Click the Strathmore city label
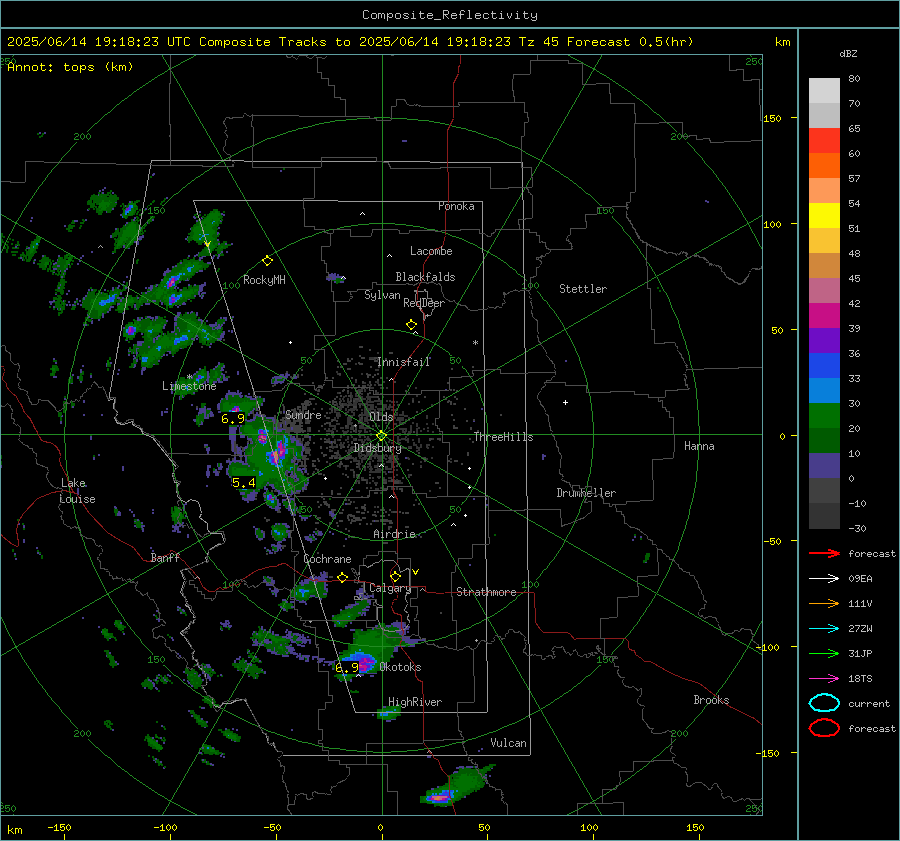900x841 pixels. point(486,592)
